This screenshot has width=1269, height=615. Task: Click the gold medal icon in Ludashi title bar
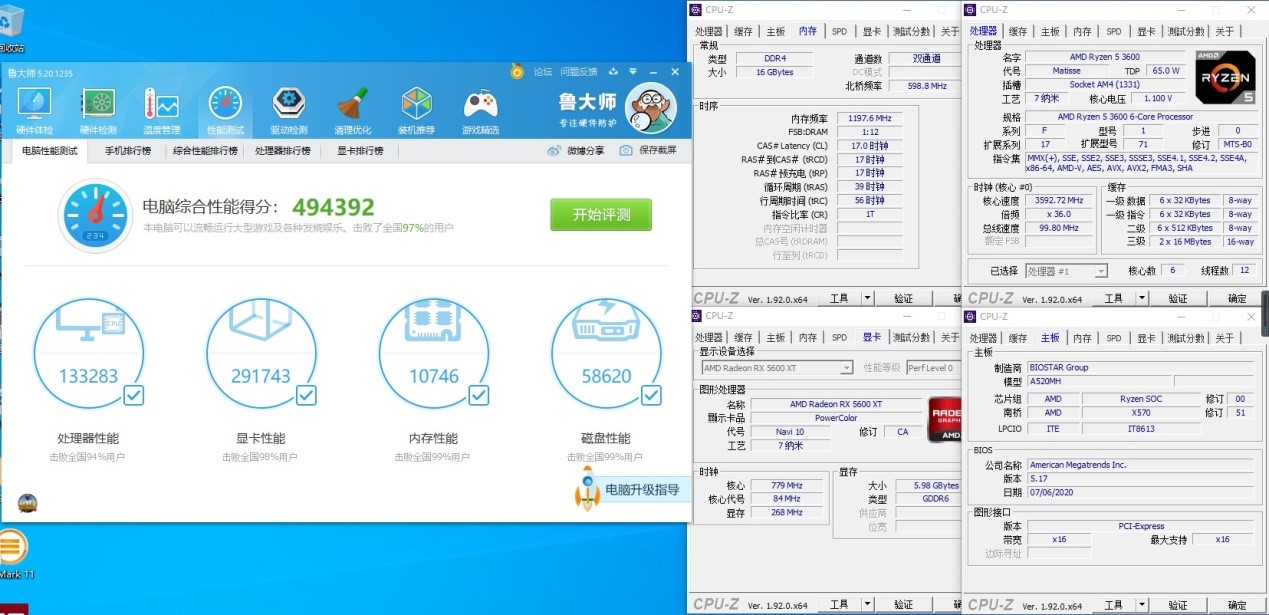tap(517, 71)
